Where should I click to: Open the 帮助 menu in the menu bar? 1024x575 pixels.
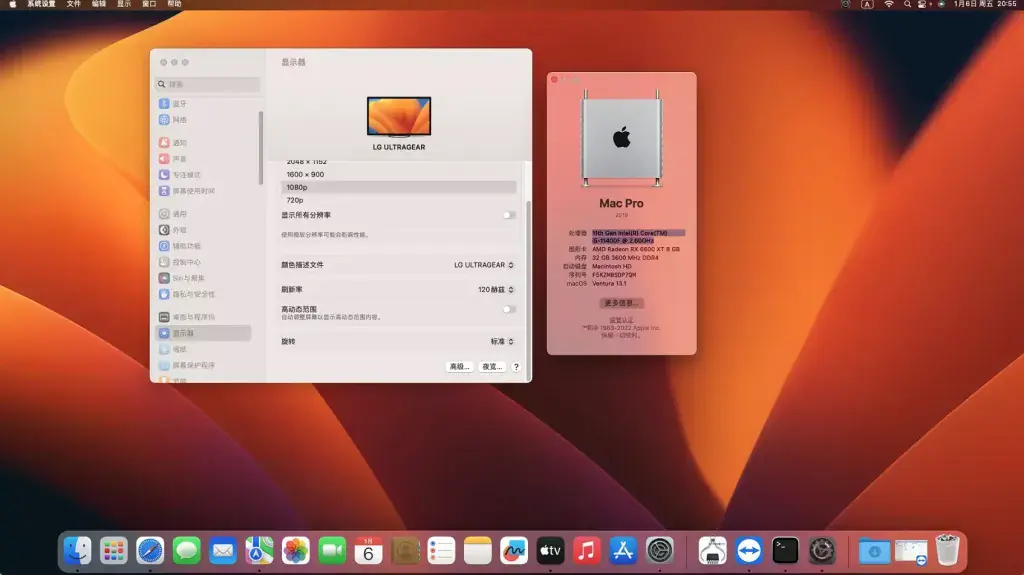(174, 4)
